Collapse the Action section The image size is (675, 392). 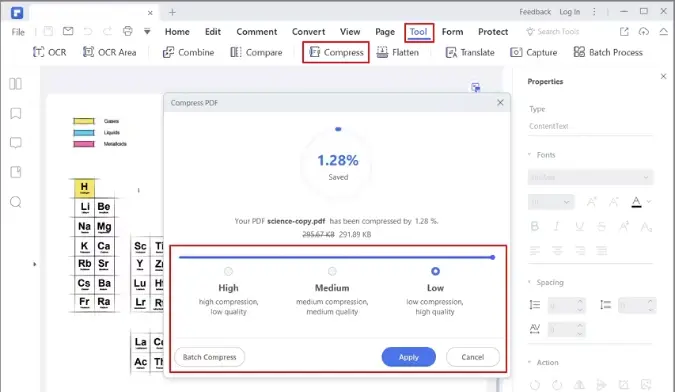point(529,362)
